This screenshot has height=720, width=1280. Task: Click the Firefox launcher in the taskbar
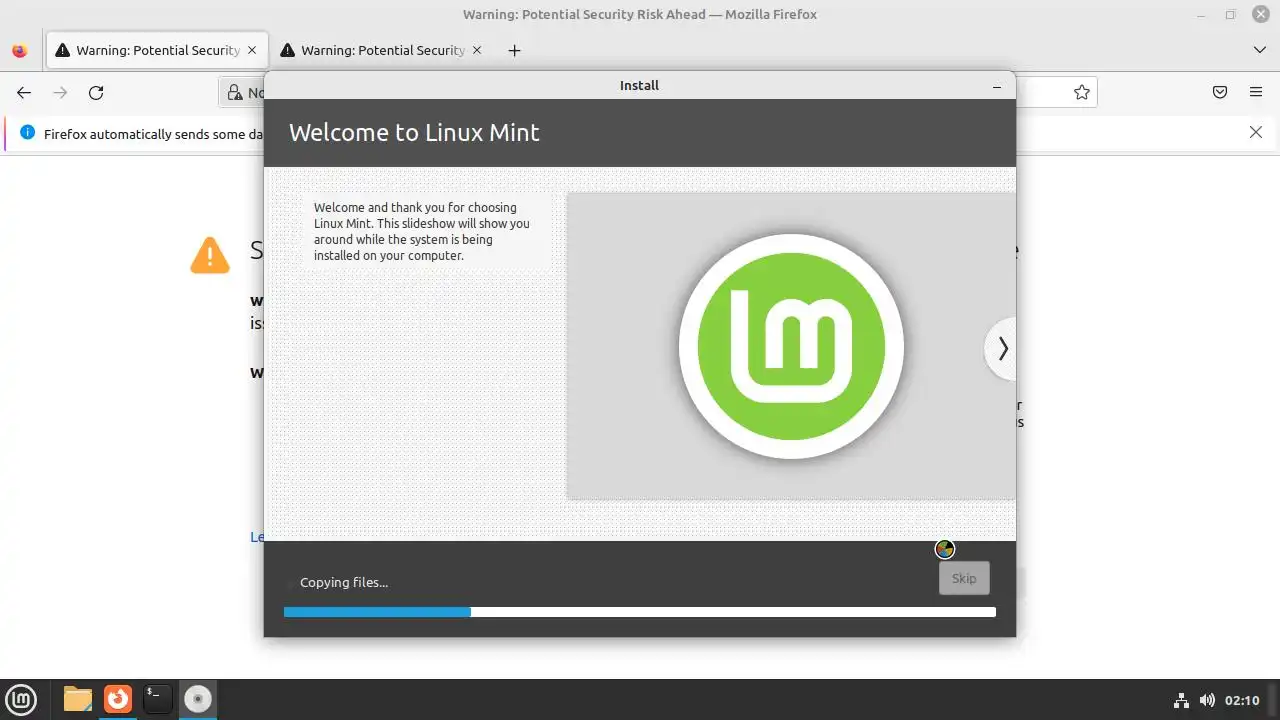pos(118,698)
